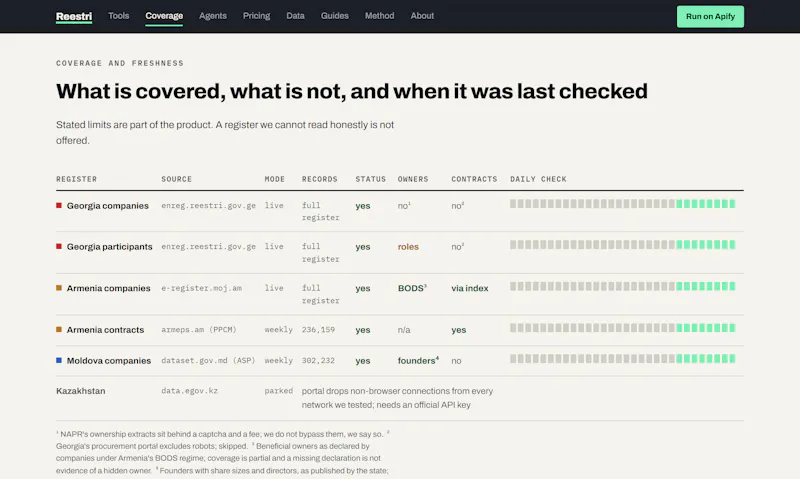Screen dimensions: 800x479
Task: Select the Moldova companies register name
Action: 109,360
